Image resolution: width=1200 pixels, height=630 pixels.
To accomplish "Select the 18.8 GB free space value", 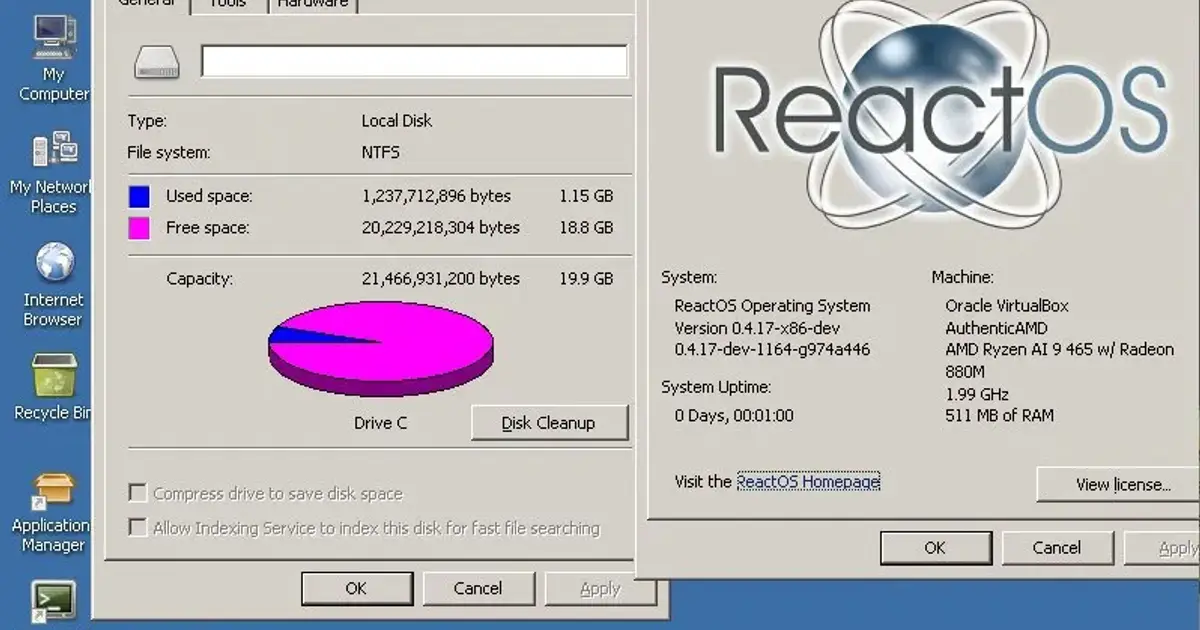I will 586,228.
